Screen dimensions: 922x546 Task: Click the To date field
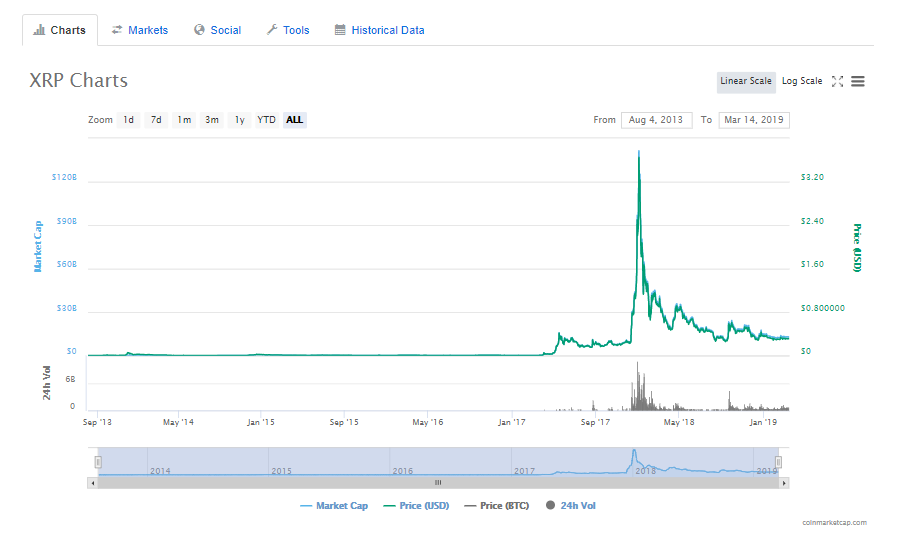(x=754, y=120)
